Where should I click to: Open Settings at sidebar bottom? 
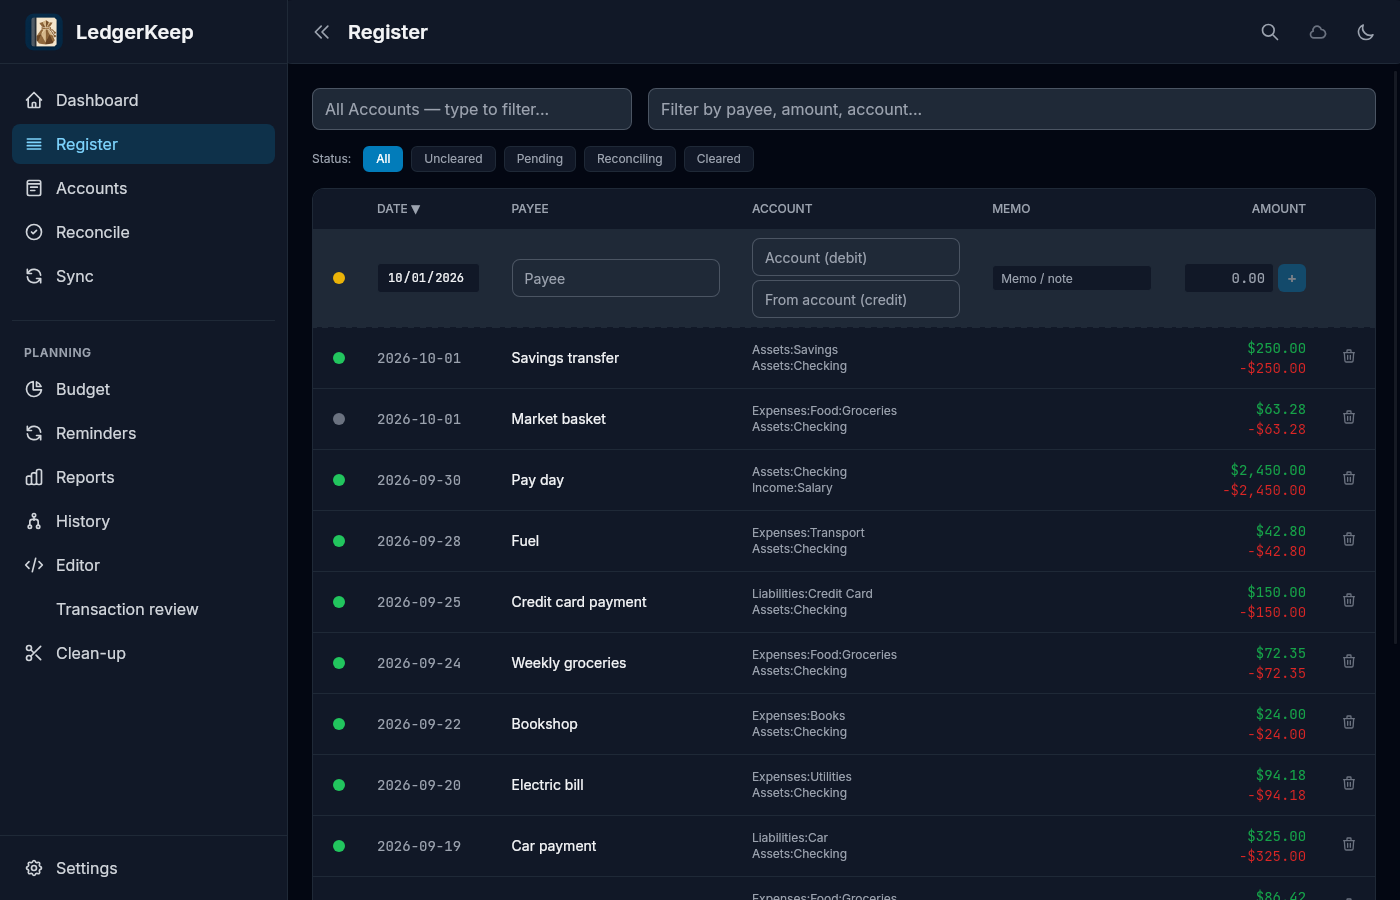pos(143,868)
